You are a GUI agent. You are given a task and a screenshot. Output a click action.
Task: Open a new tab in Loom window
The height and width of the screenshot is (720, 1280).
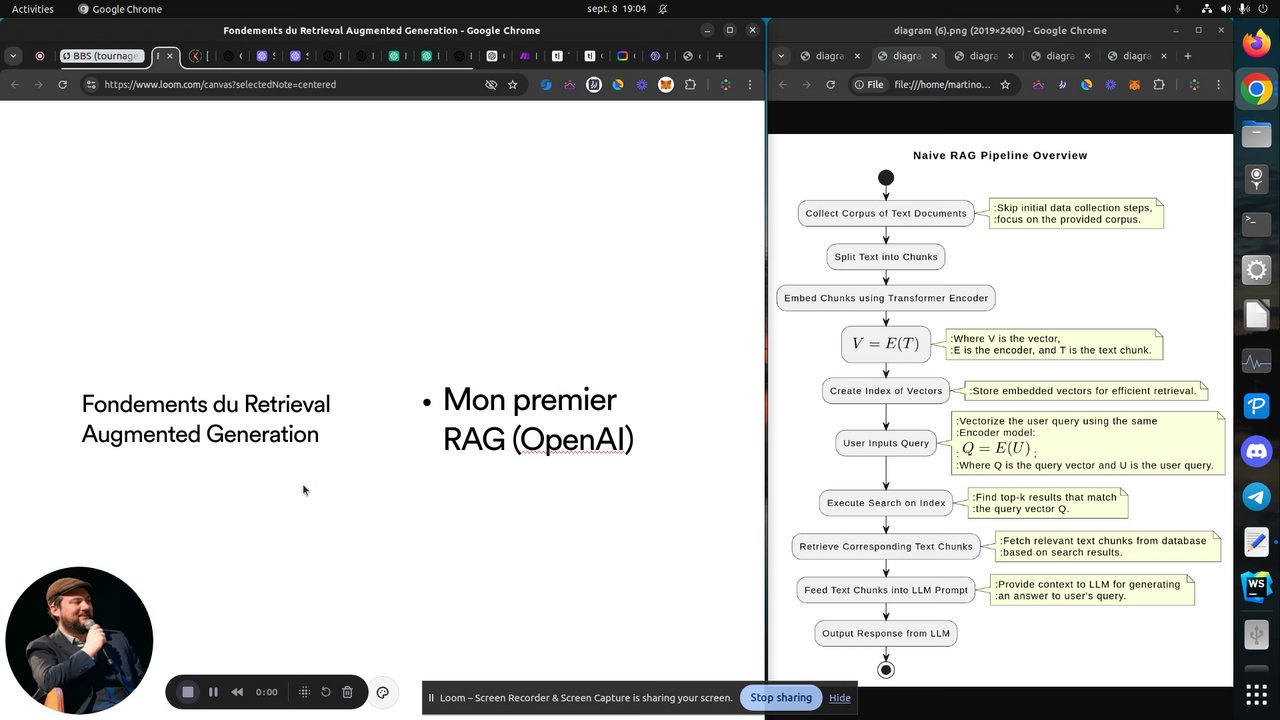[719, 56]
